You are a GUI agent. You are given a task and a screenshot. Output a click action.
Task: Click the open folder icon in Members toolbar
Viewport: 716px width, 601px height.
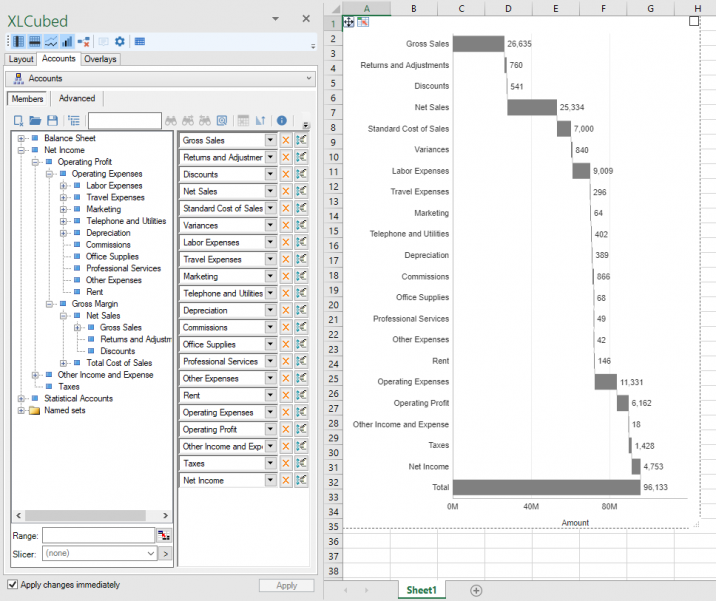point(36,121)
